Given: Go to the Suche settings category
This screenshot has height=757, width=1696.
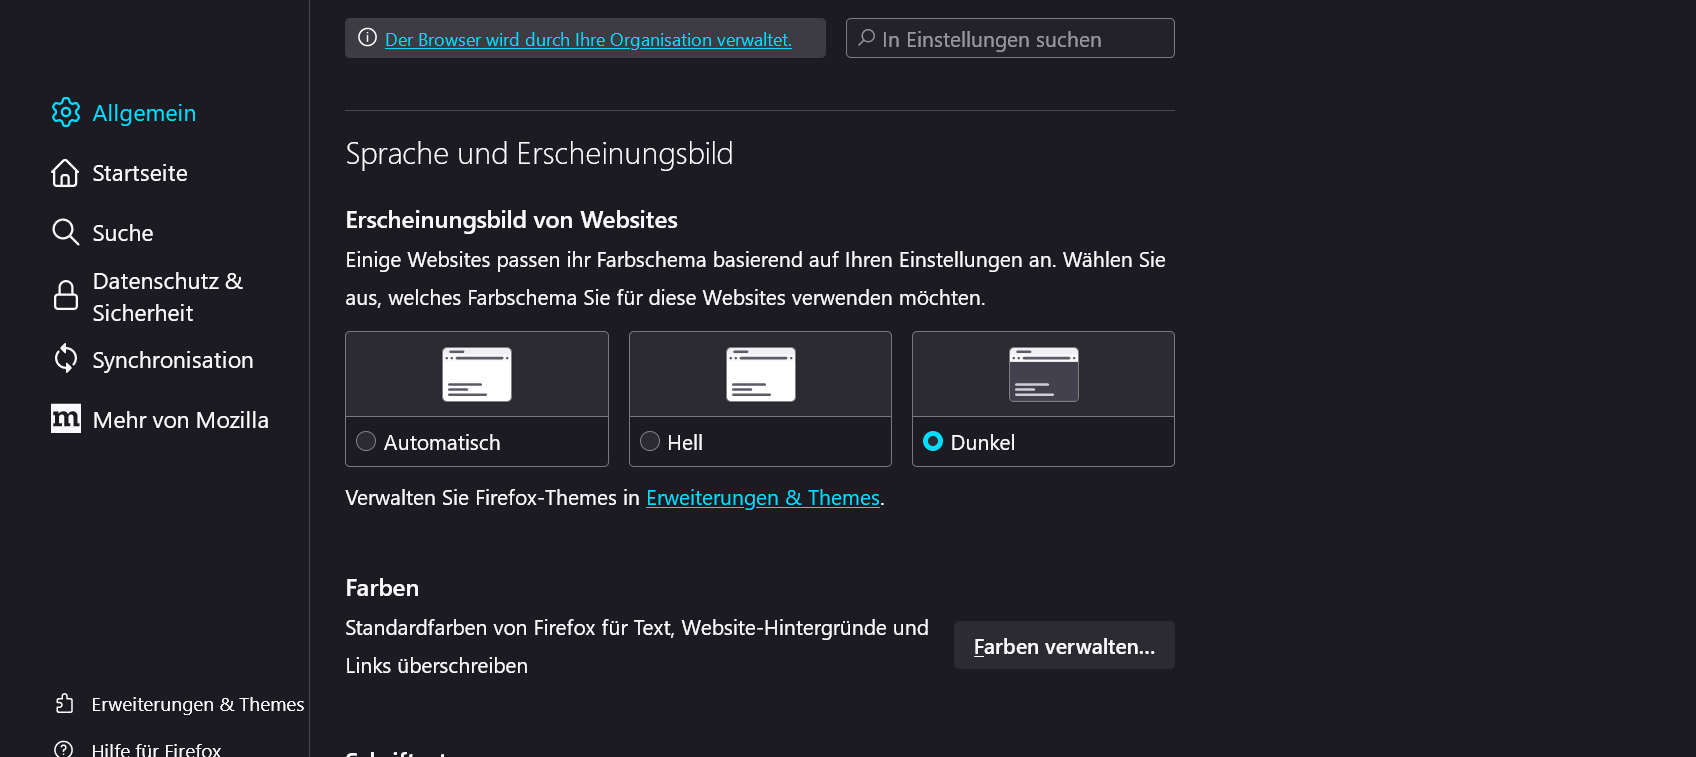Looking at the screenshot, I should pos(123,233).
